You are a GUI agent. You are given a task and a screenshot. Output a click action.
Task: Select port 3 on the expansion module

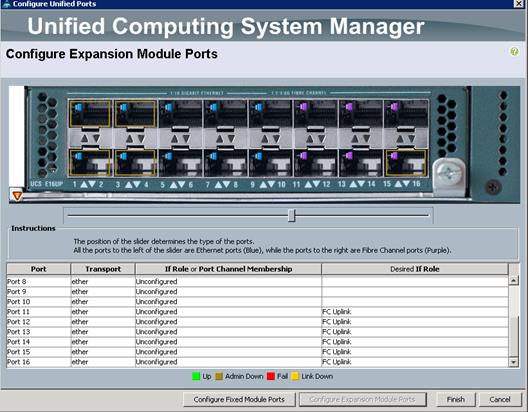click(x=135, y=113)
